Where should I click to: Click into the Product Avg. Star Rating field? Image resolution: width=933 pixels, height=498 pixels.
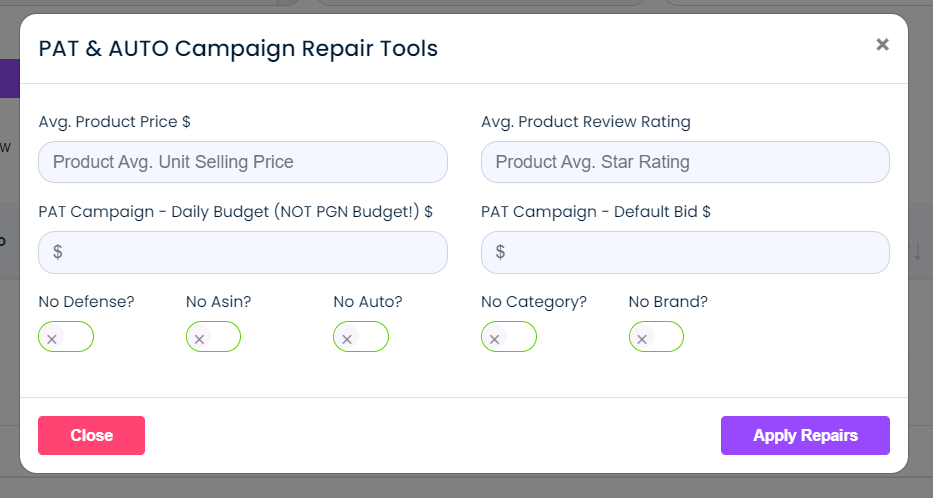[685, 162]
